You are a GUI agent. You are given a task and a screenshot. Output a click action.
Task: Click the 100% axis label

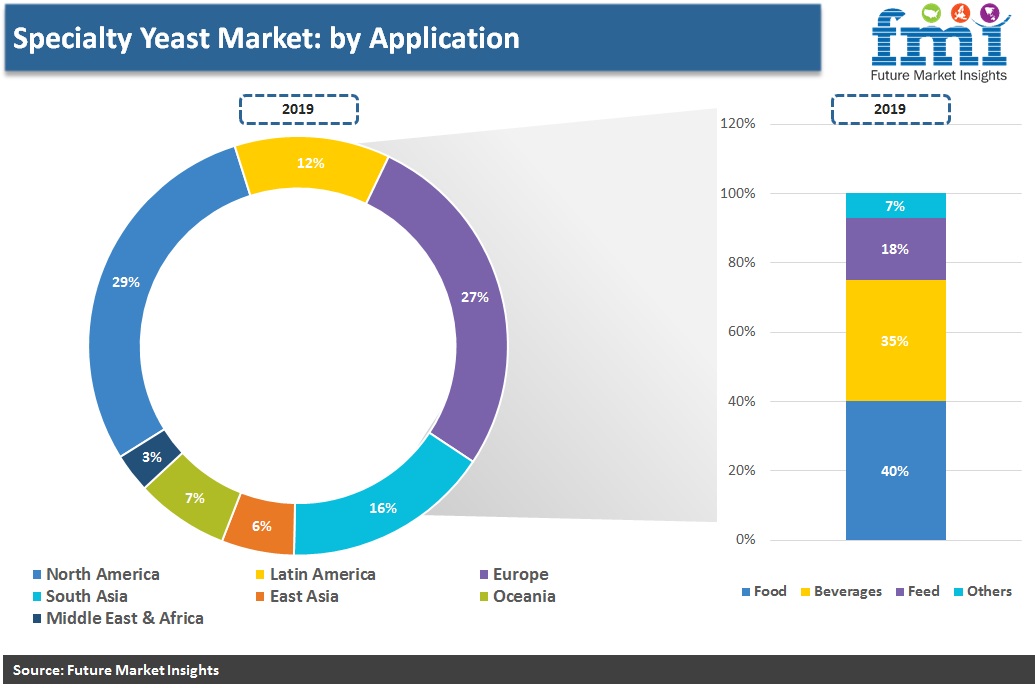738,193
